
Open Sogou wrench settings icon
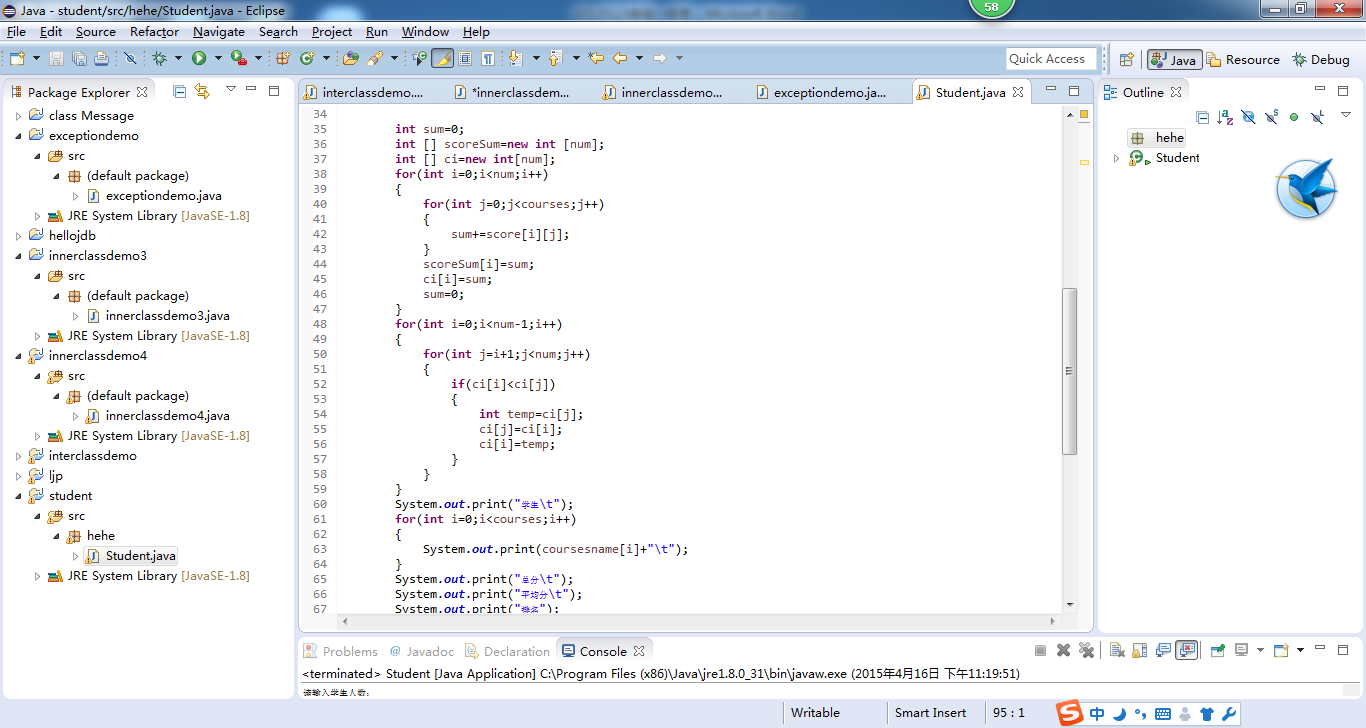1230,714
